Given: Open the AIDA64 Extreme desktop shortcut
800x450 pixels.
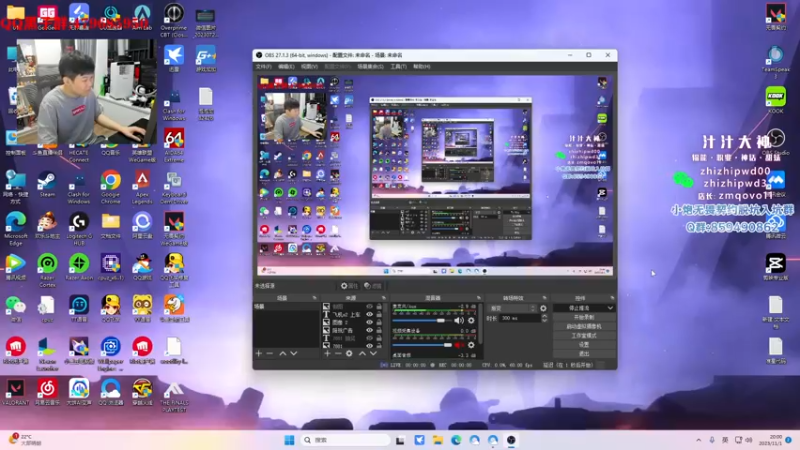Looking at the screenshot, I should pyautogui.click(x=174, y=146).
